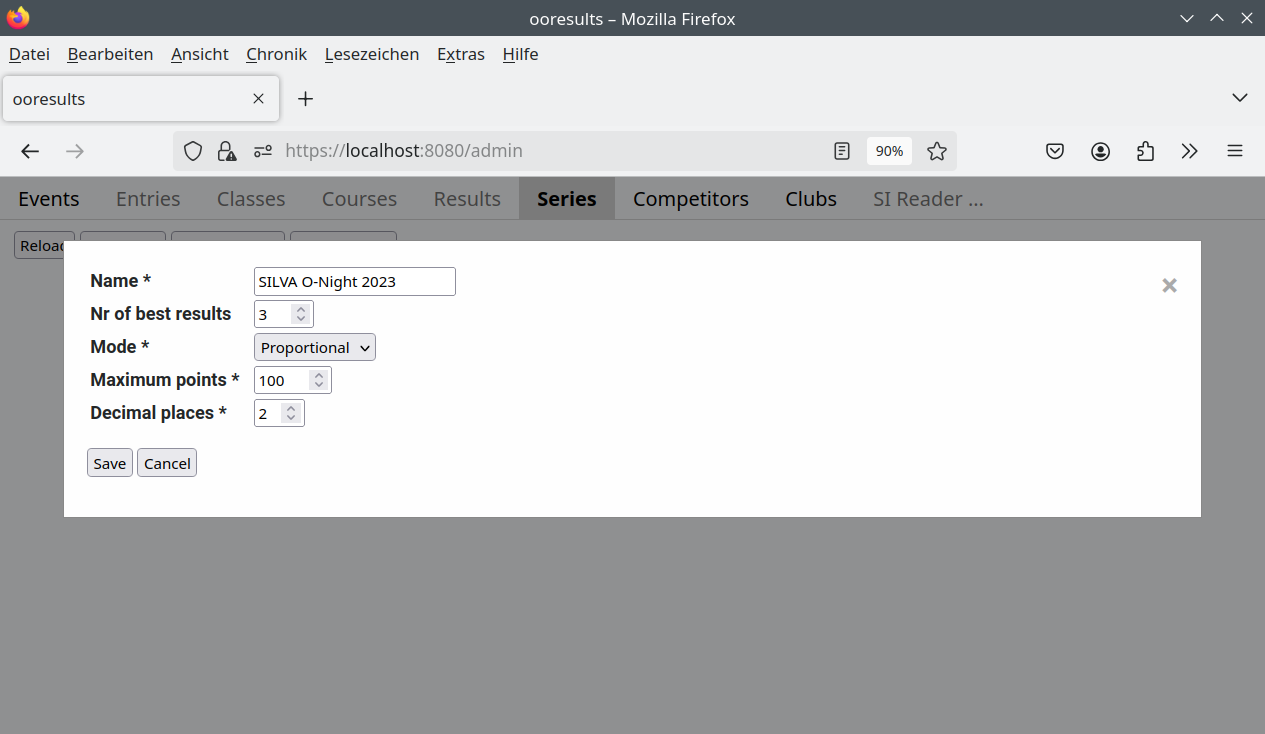
Task: Open the Pocket save icon
Action: (1055, 151)
